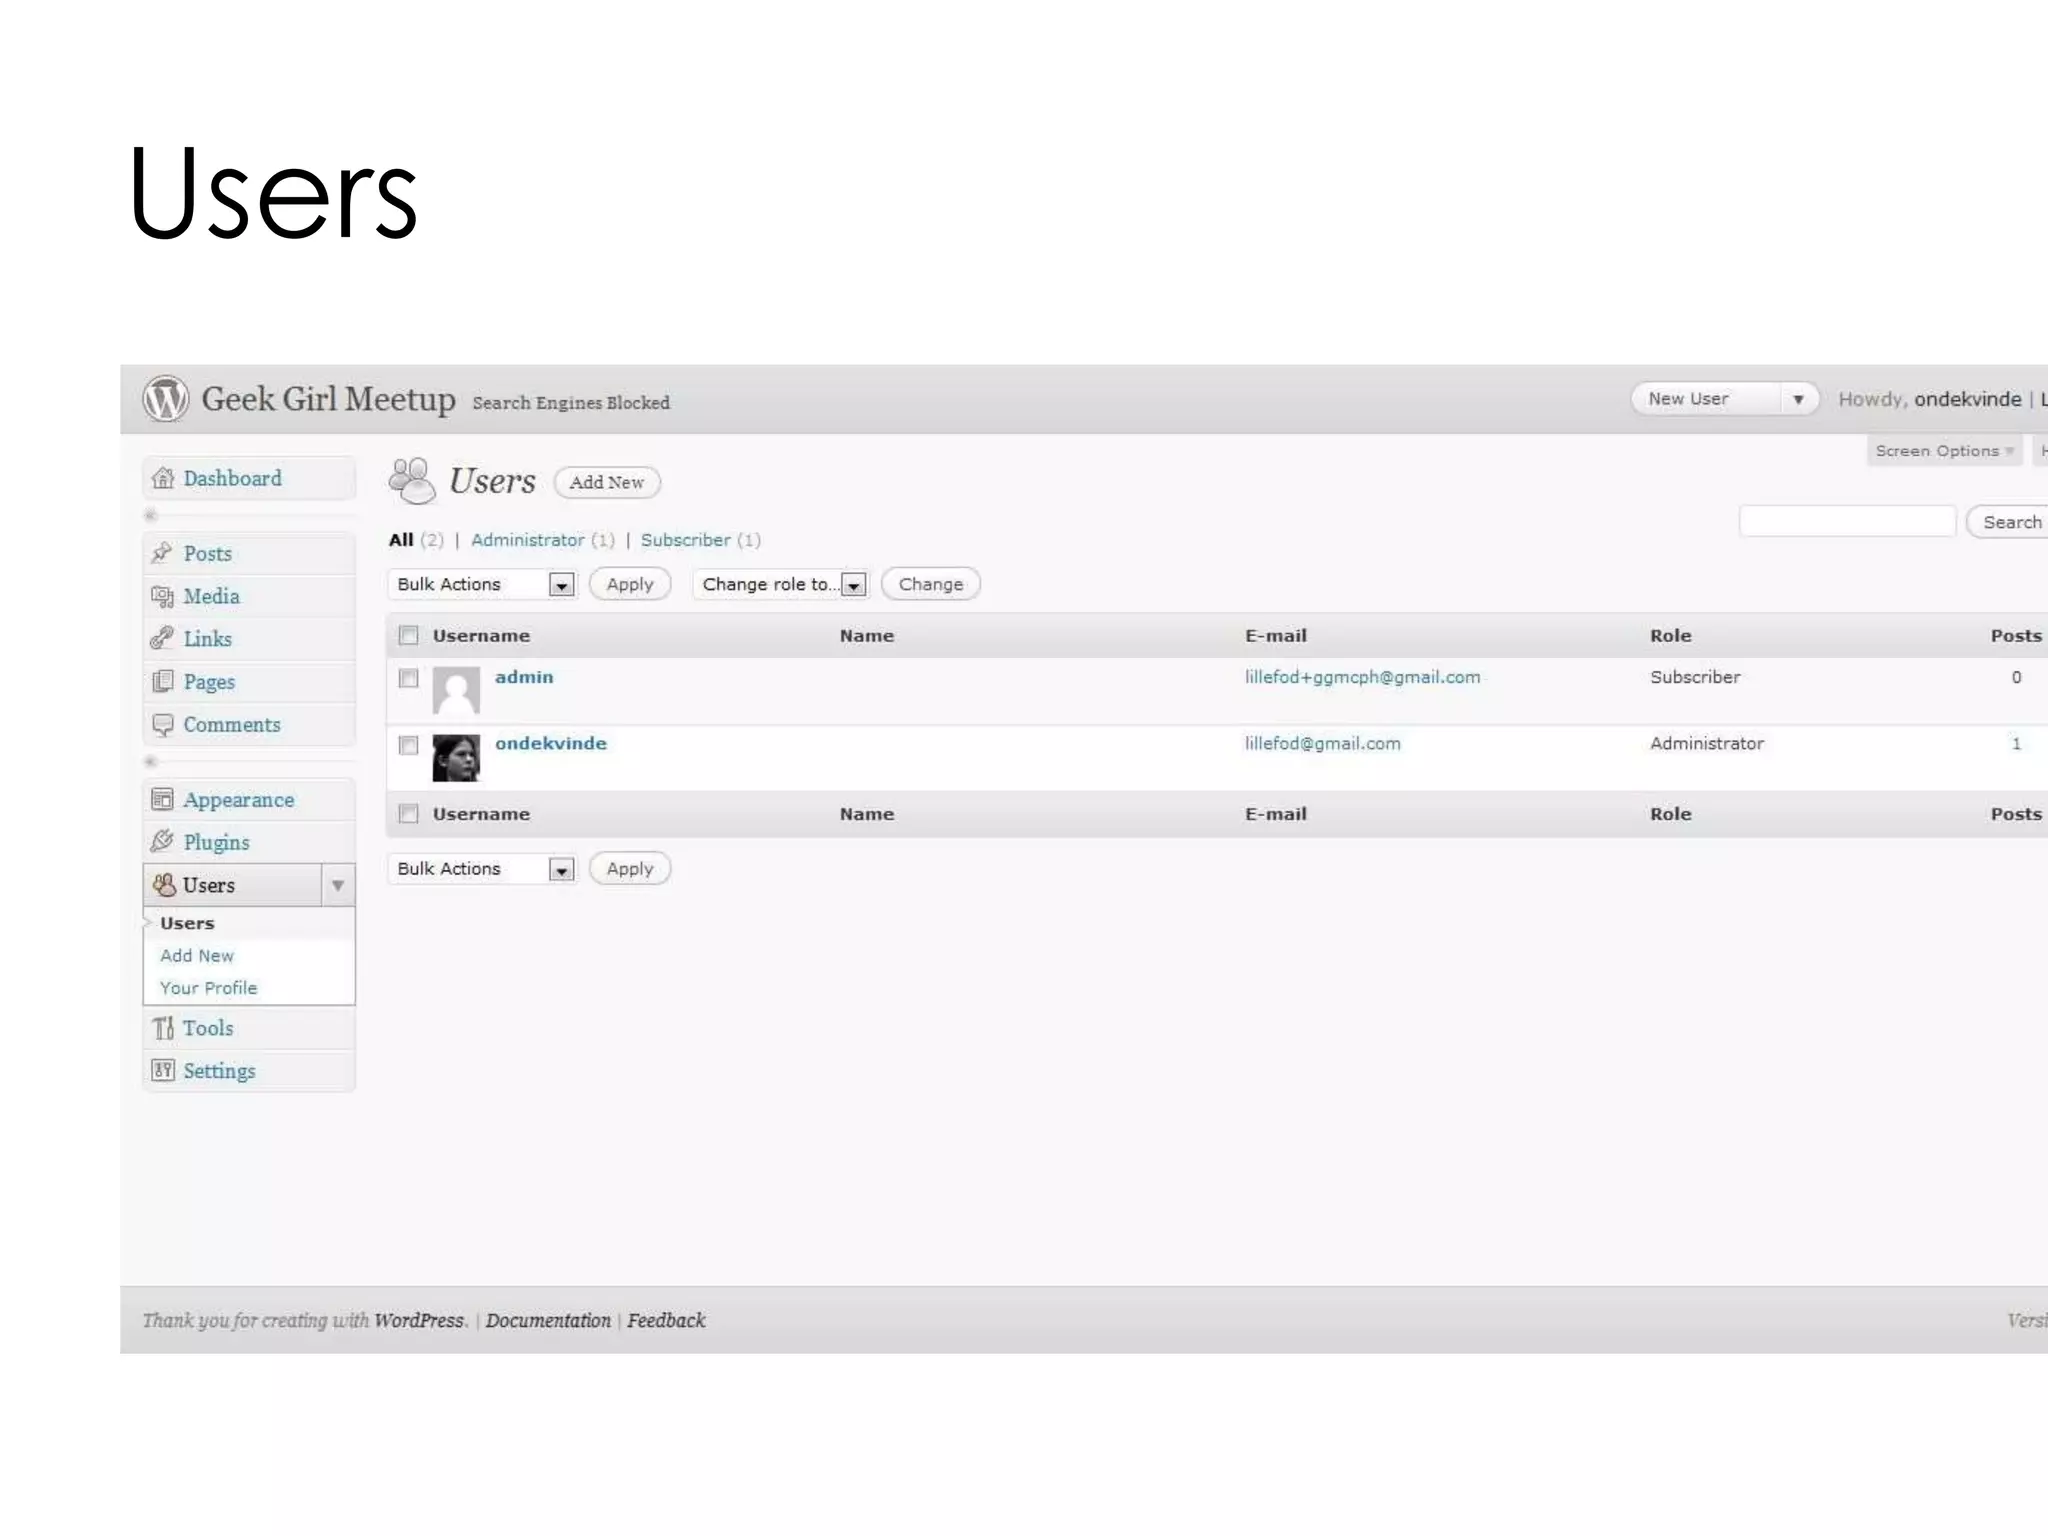The width and height of the screenshot is (2048, 1536).
Task: Click the Settings icon in sidebar
Action: click(163, 1070)
